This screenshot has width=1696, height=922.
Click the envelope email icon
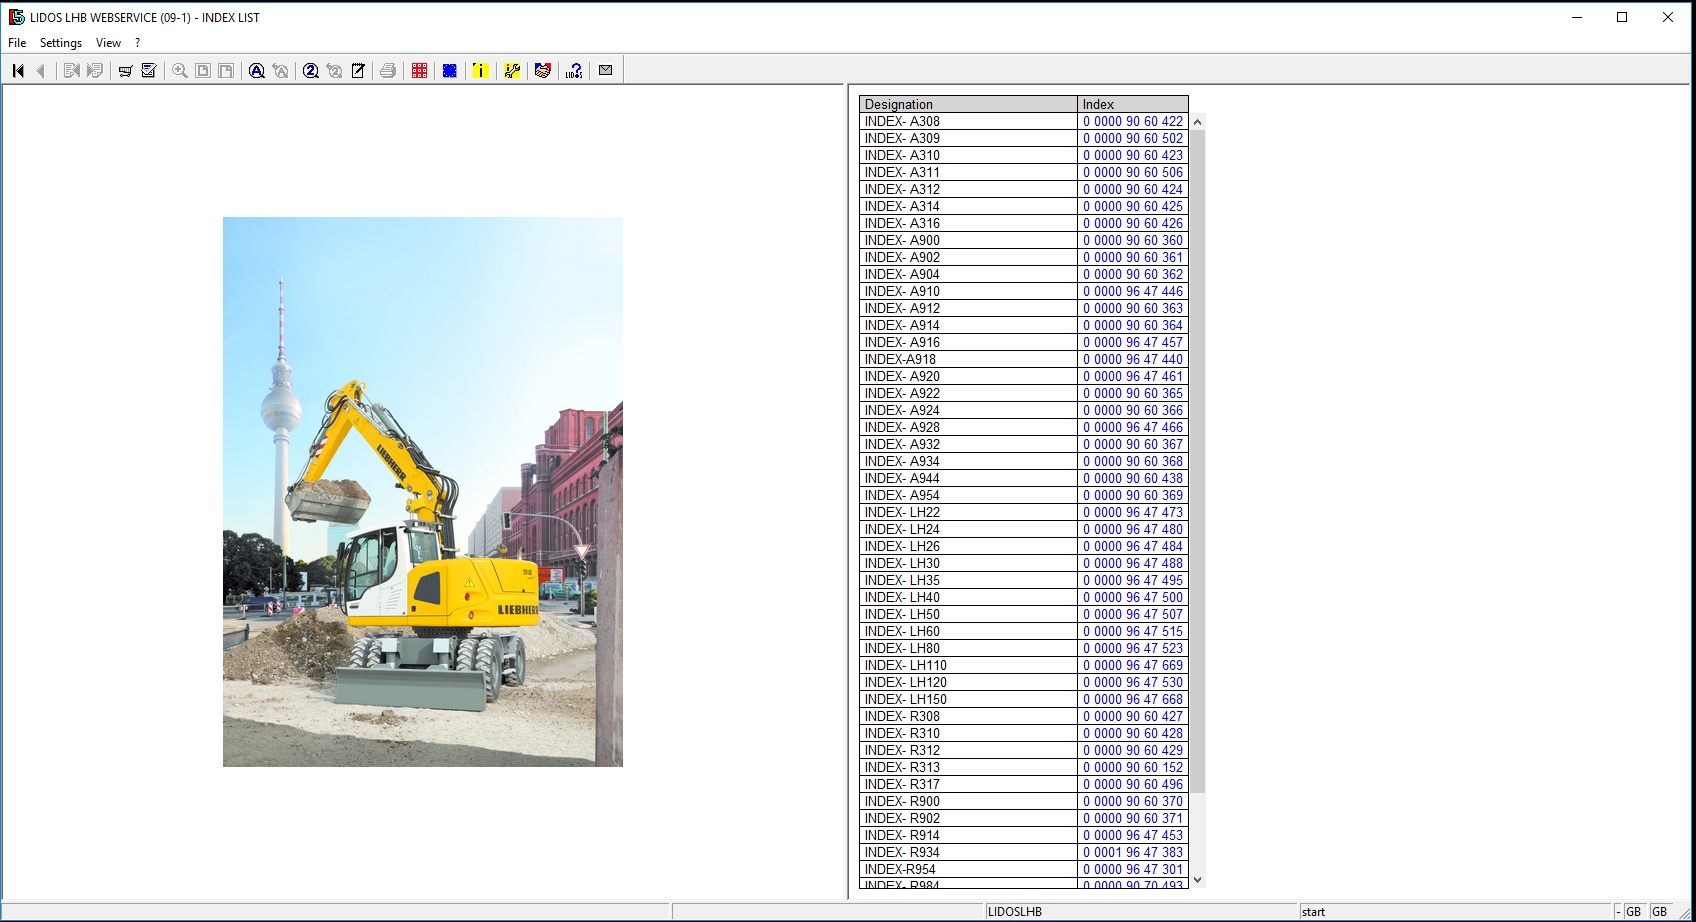[605, 70]
